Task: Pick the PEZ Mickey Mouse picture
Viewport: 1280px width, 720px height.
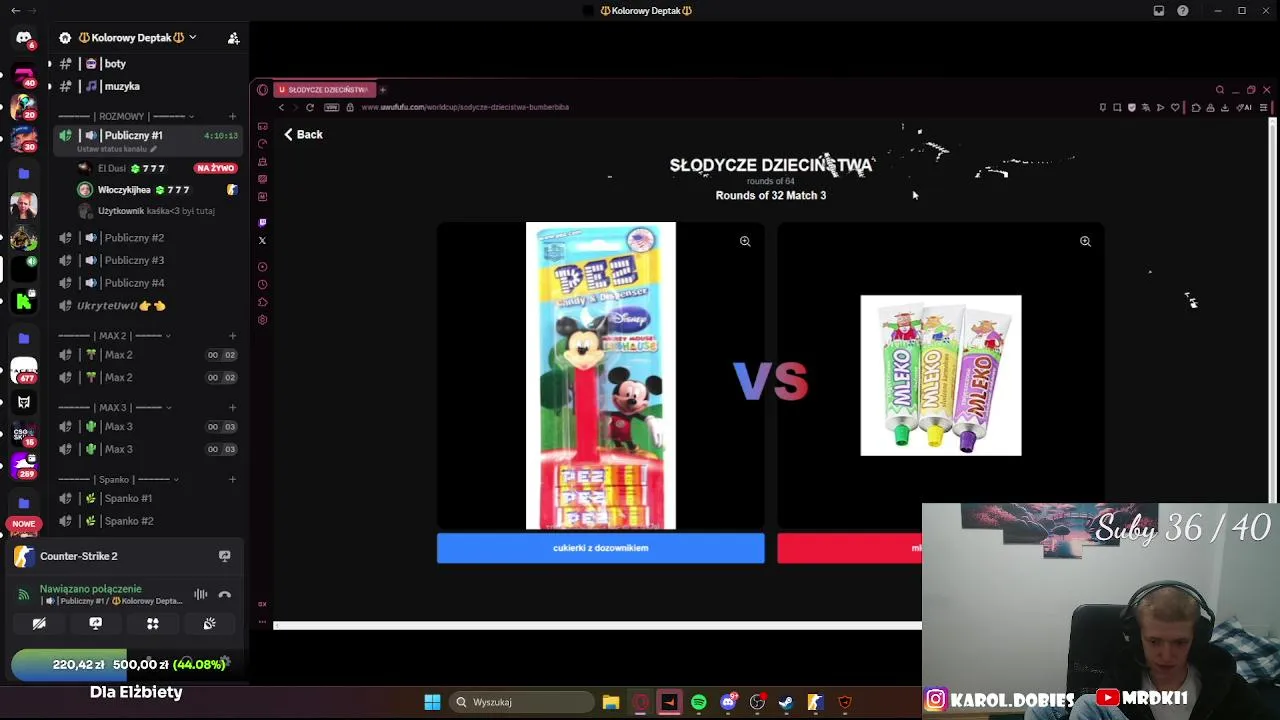Action: pos(601,376)
